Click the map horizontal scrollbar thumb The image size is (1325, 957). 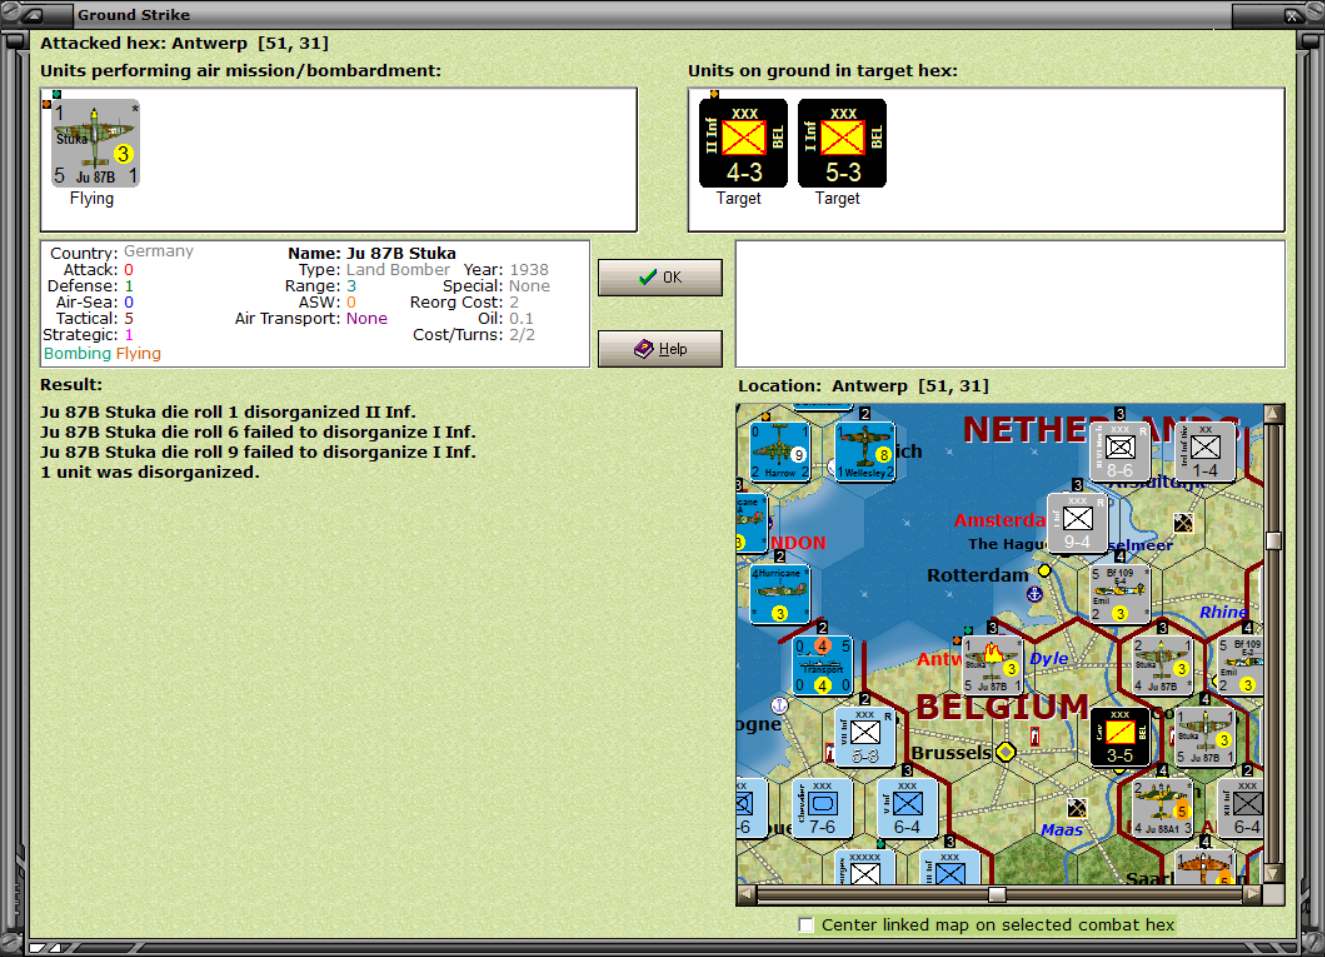tap(997, 894)
